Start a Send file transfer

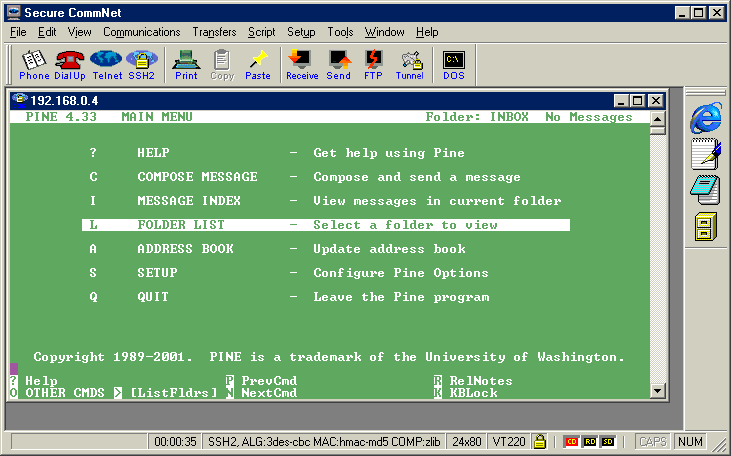click(x=338, y=65)
